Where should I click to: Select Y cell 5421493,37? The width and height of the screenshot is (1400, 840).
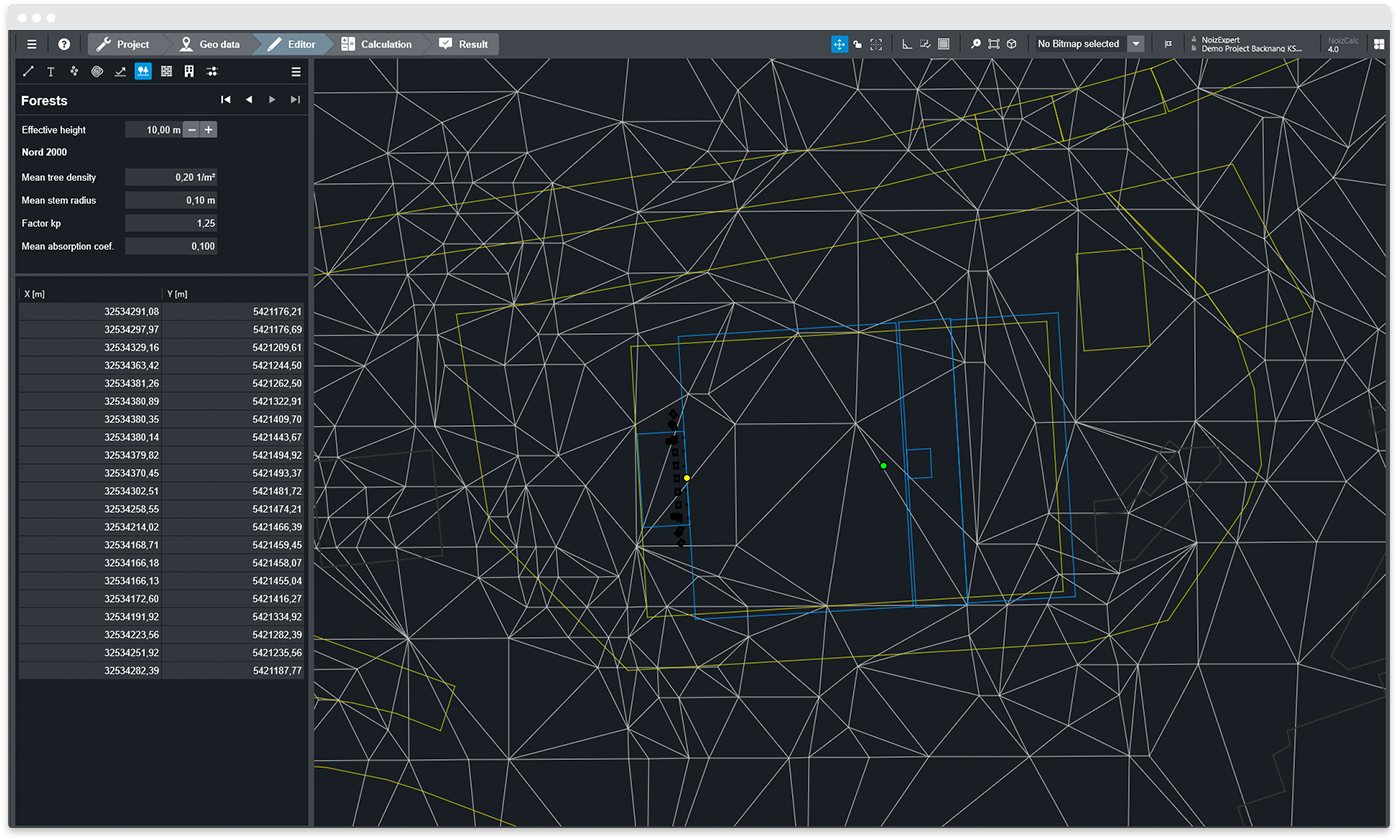[234, 474]
